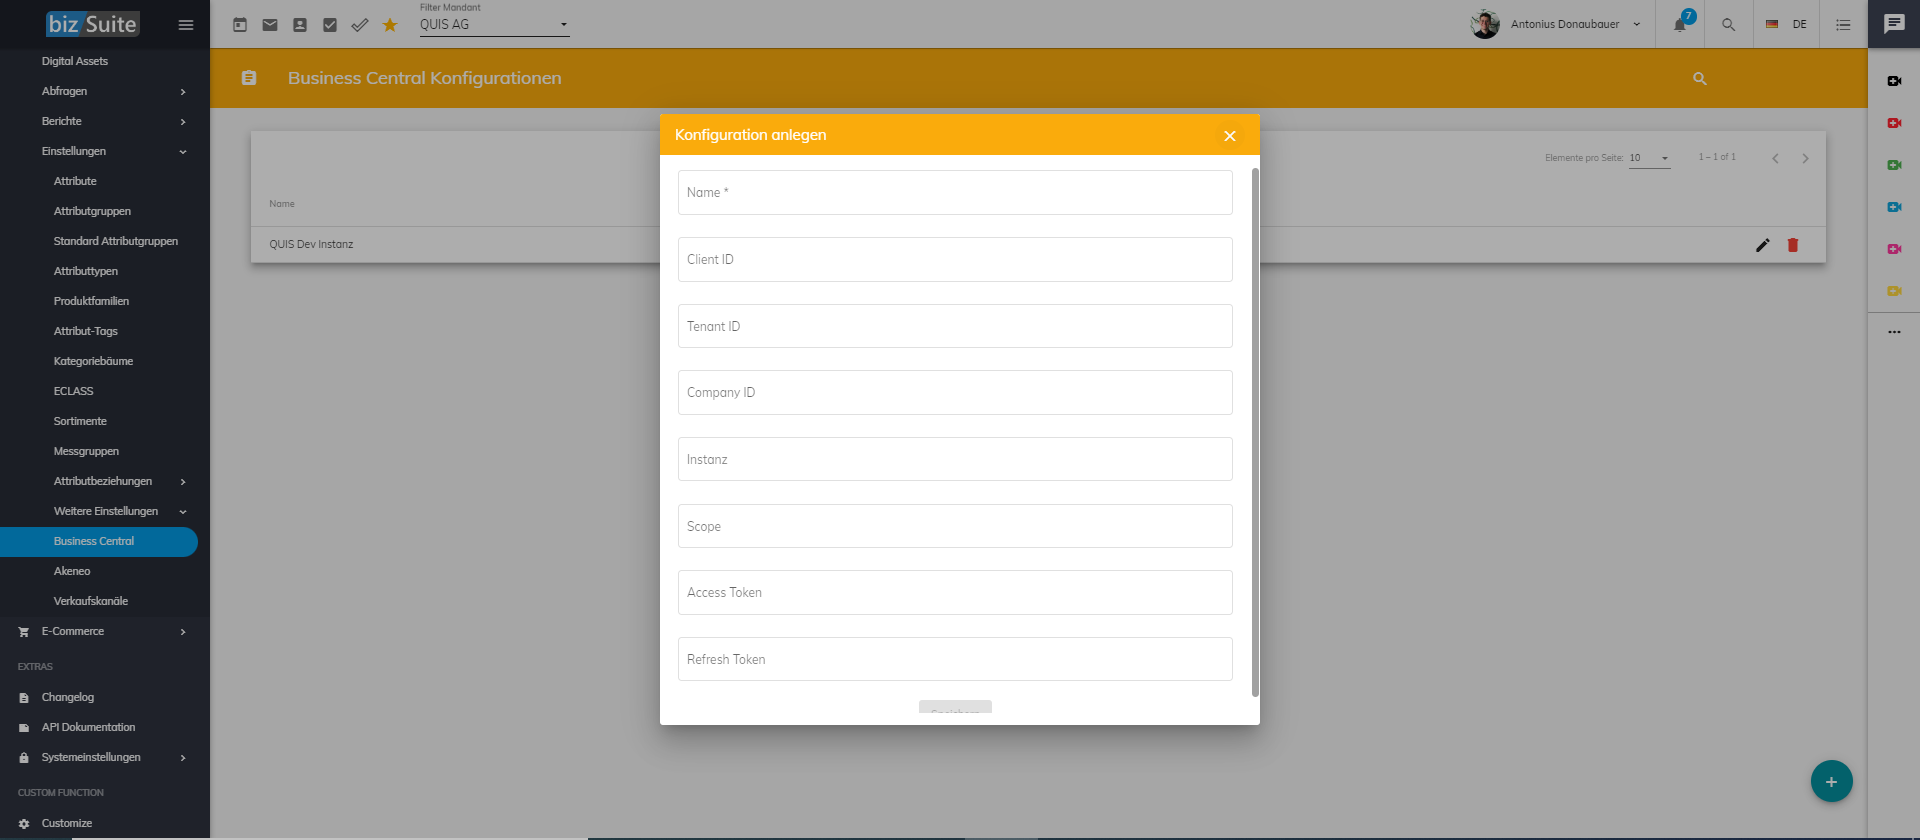
Task: Open Sortimente in the sidebar
Action: [80, 421]
